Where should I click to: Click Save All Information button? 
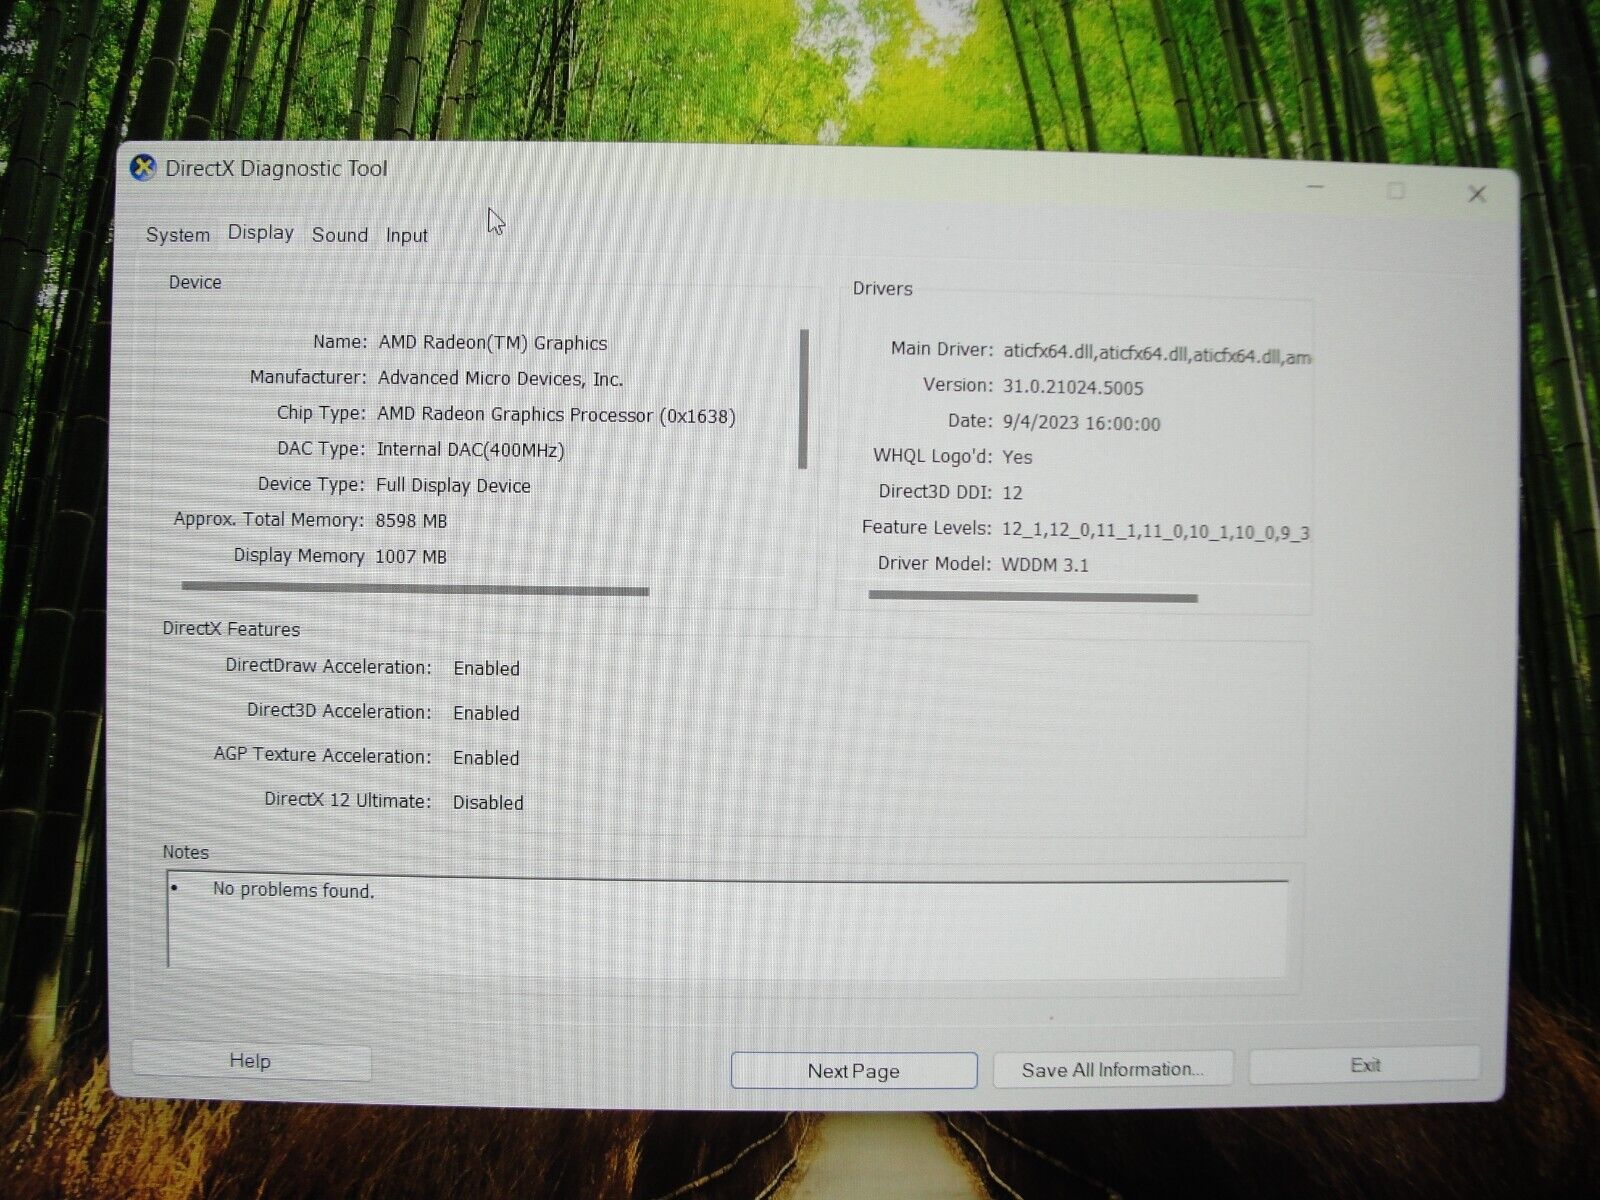point(1113,1069)
